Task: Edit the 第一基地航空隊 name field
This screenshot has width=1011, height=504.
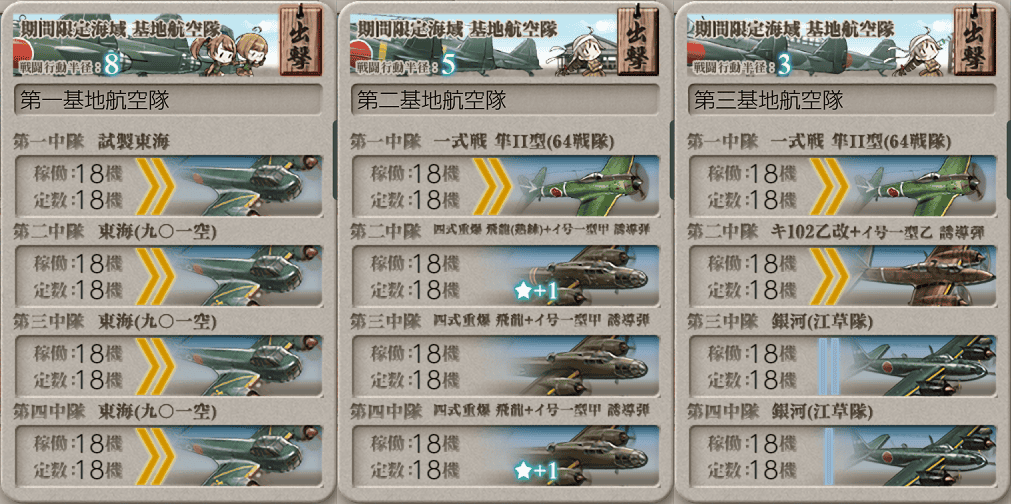Action: pyautogui.click(x=168, y=100)
